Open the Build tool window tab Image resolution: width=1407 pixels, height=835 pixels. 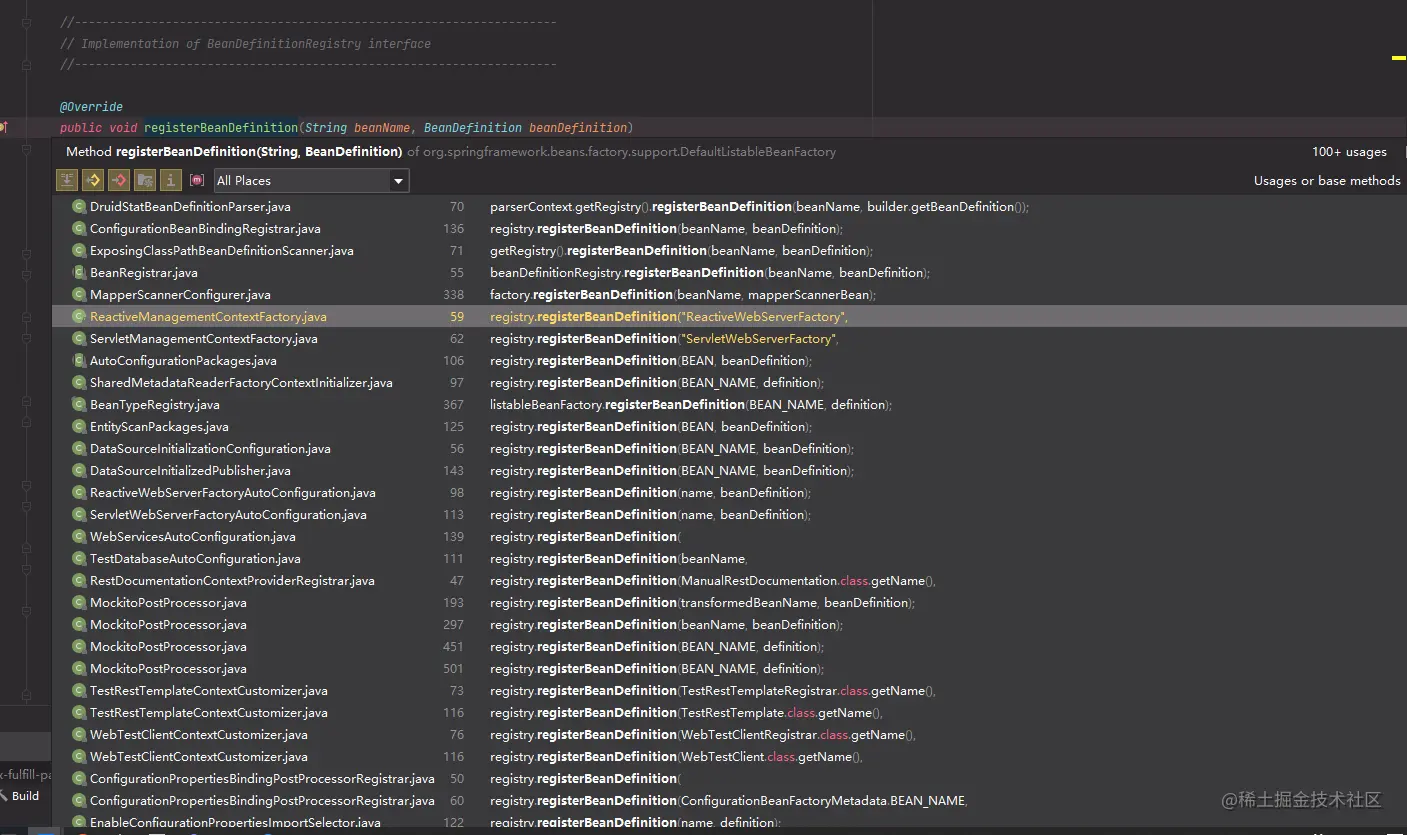[25, 796]
